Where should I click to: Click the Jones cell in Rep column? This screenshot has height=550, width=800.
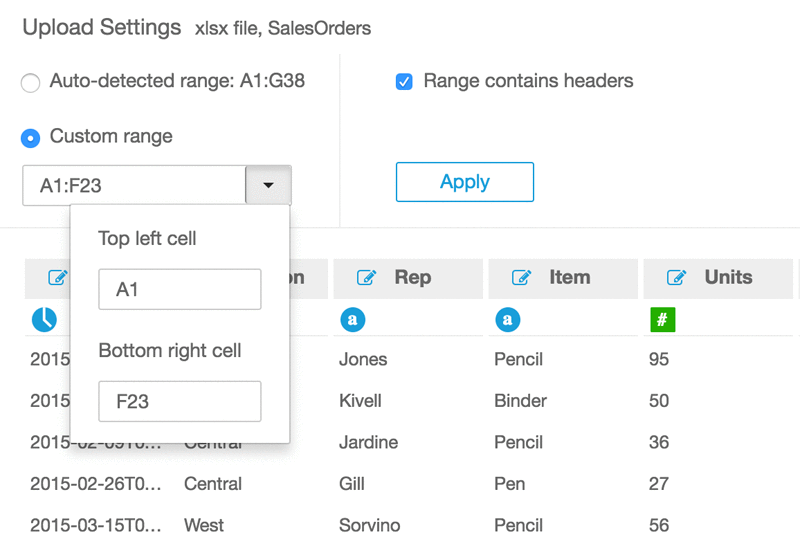pyautogui.click(x=363, y=359)
